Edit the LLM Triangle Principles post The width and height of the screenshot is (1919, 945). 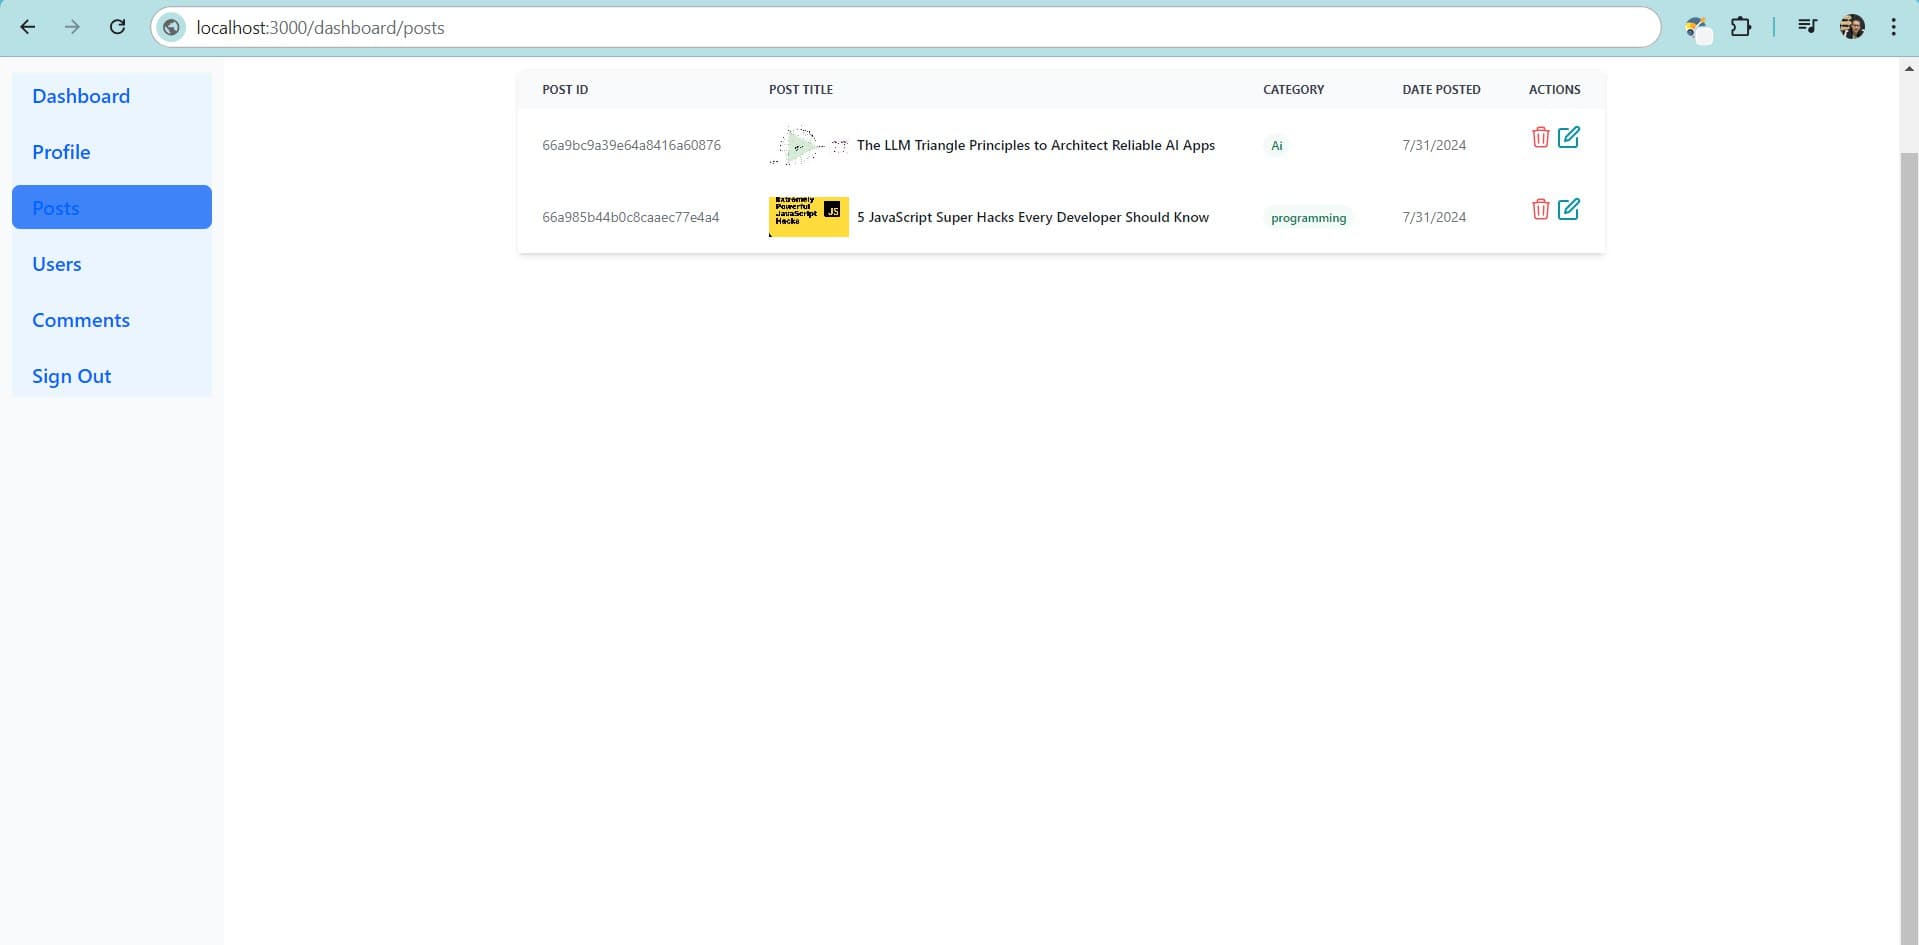click(1568, 137)
